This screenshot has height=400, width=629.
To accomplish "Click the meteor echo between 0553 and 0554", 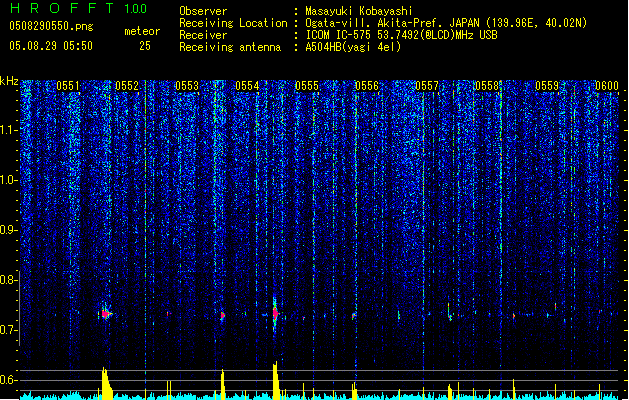I will click(x=222, y=315).
